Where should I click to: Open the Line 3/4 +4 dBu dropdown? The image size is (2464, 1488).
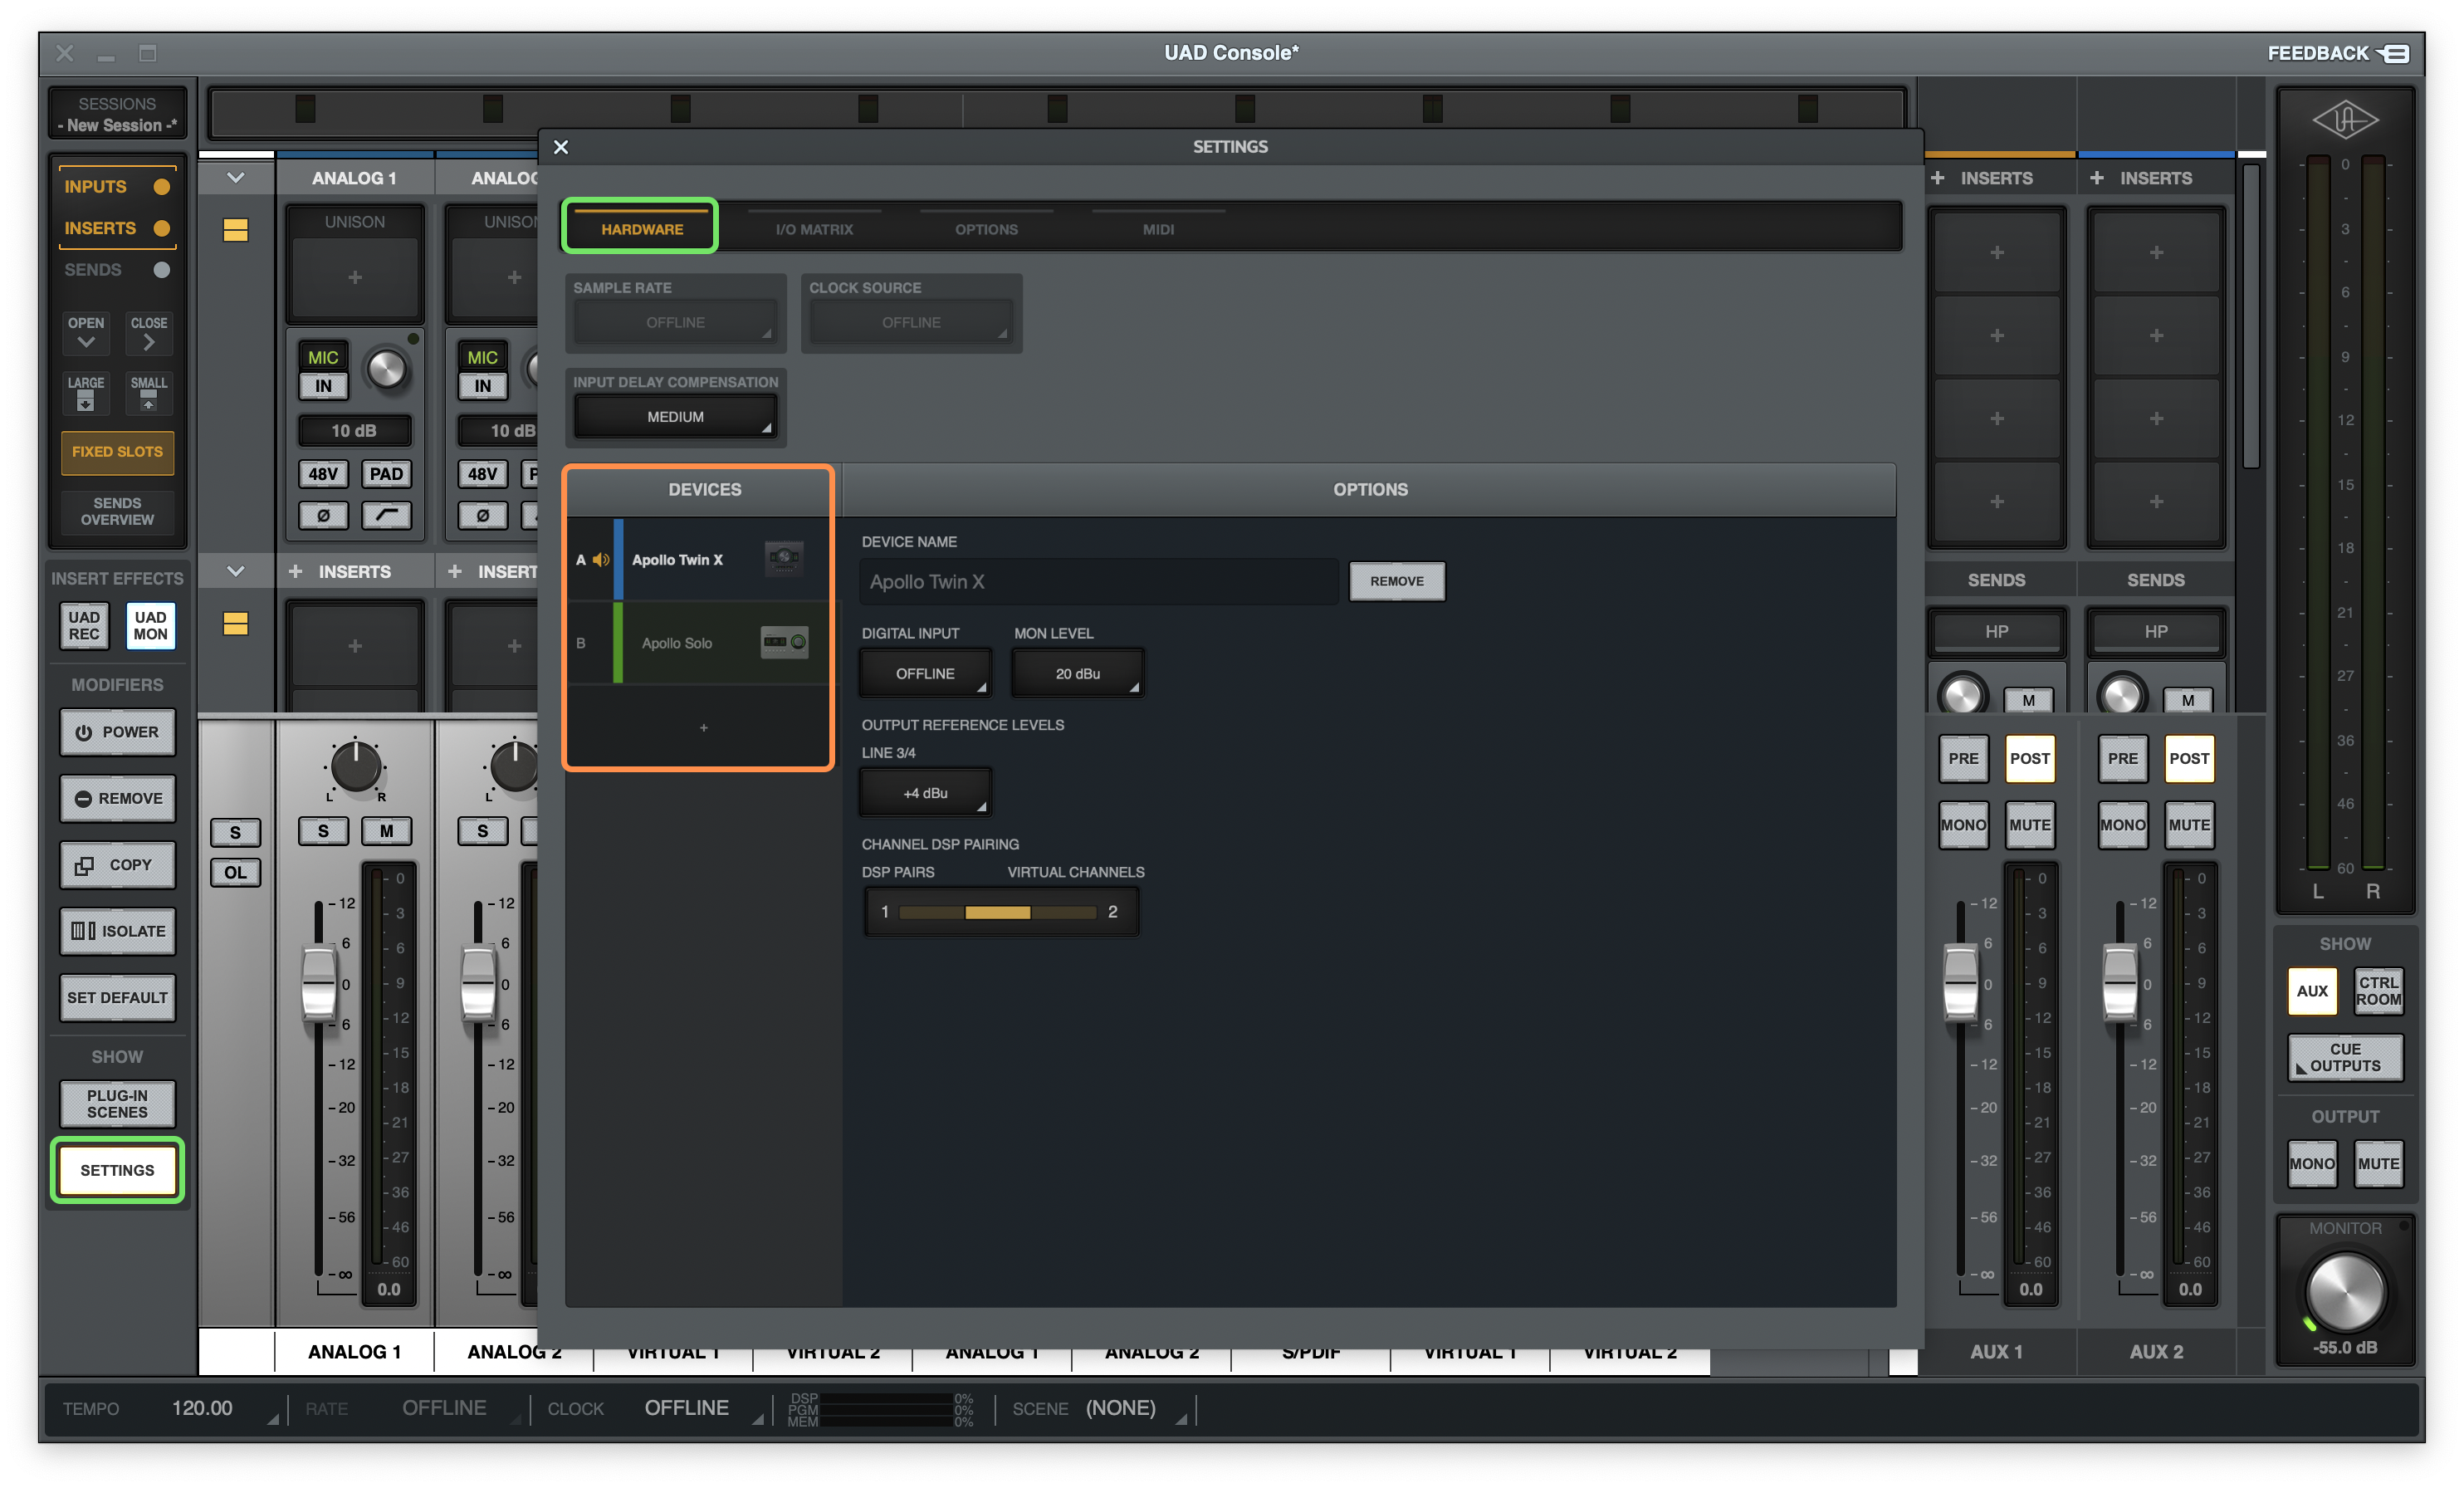click(925, 793)
